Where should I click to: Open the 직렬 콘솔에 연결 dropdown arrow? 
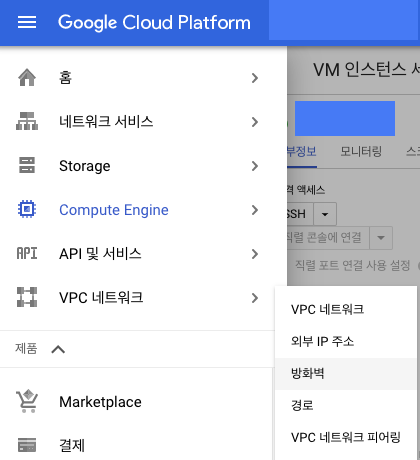(381, 238)
